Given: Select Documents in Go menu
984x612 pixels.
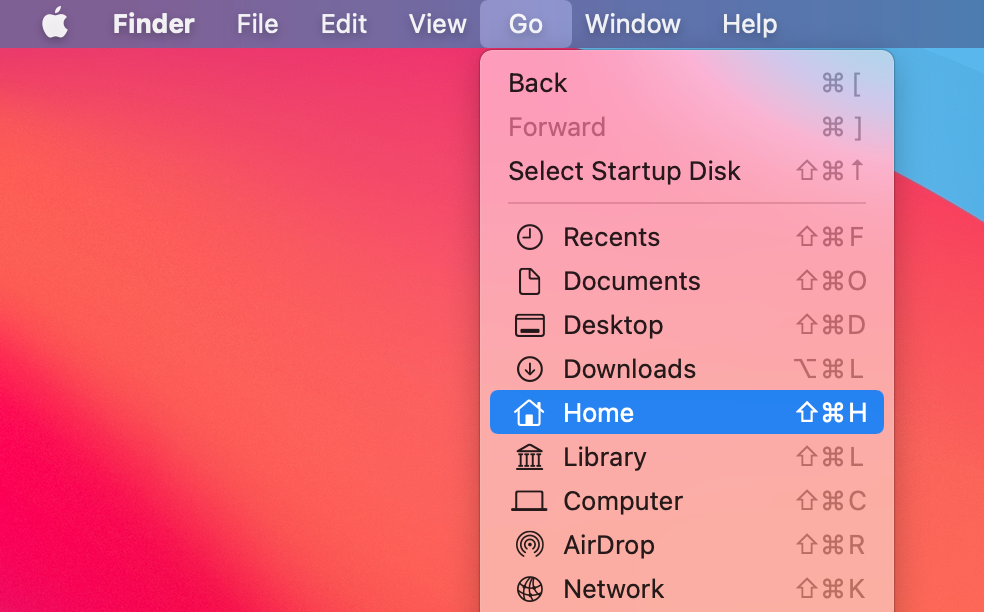Looking at the screenshot, I should click(x=687, y=281).
